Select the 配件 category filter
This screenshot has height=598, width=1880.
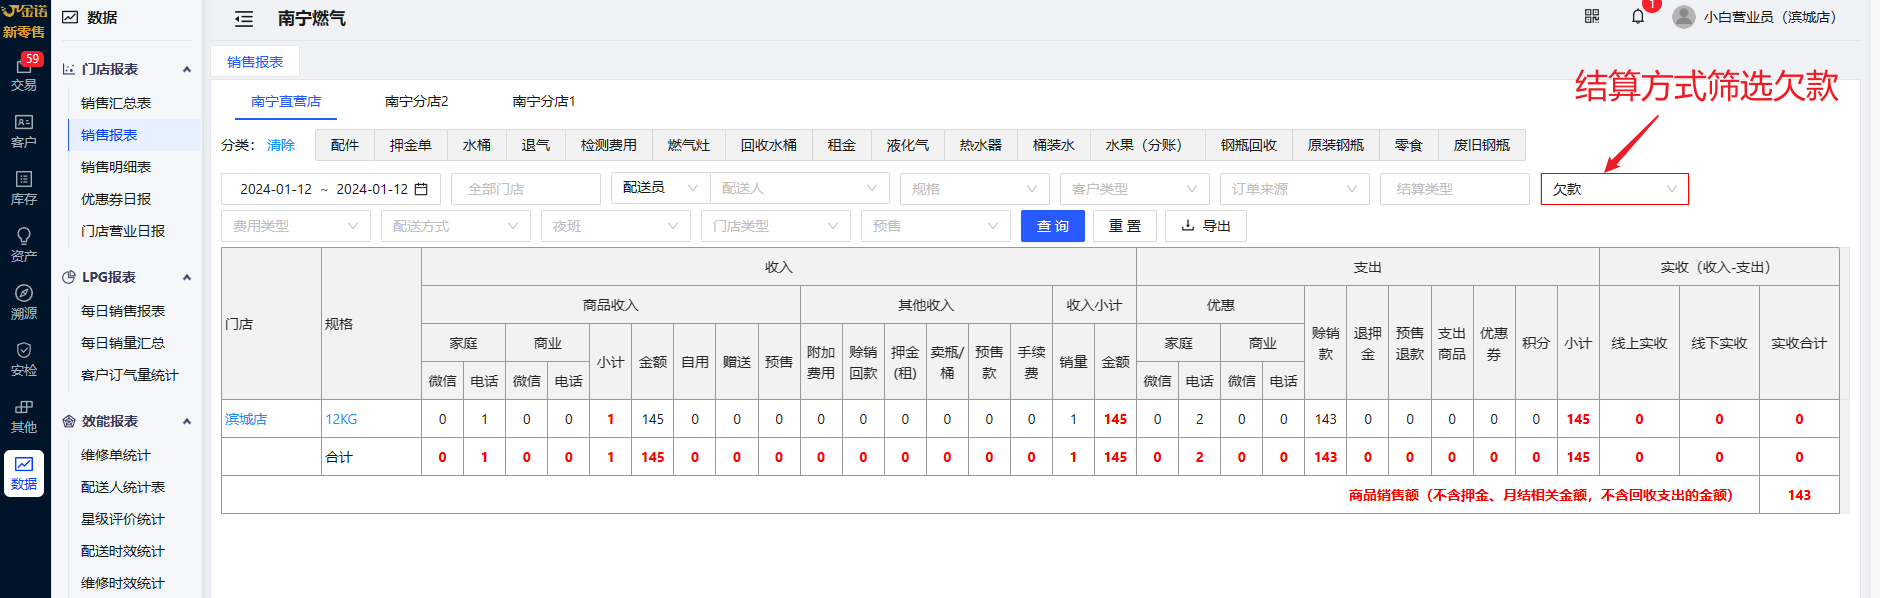coord(345,145)
